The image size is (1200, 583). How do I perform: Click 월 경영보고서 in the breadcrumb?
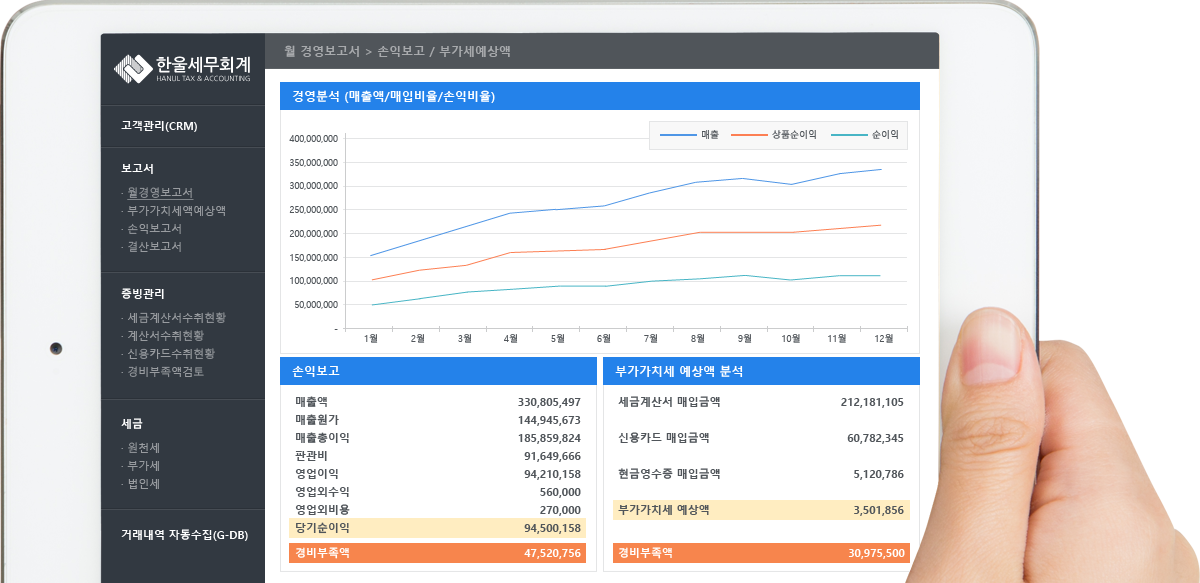[x=322, y=50]
